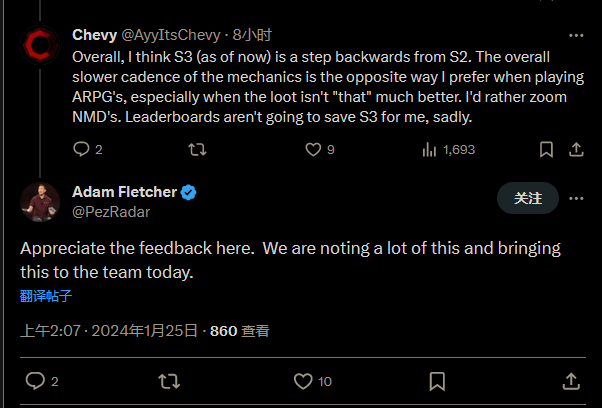Viewport: 602px width, 408px height.
Task: Share Chevy's post
Action: click(575, 149)
